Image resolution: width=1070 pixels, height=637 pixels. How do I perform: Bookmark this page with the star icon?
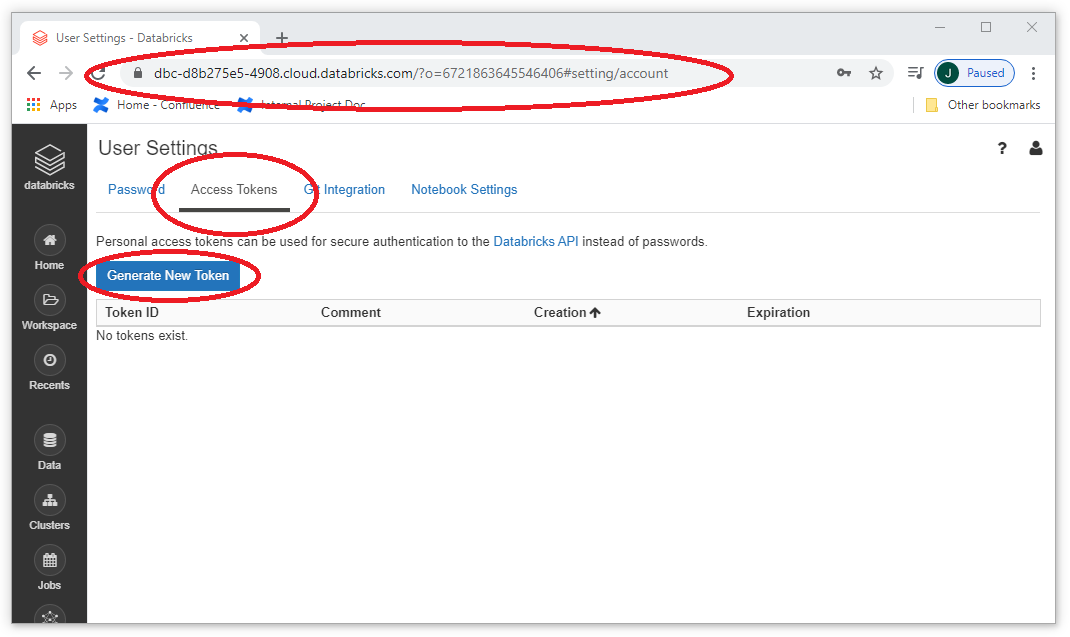click(x=876, y=73)
